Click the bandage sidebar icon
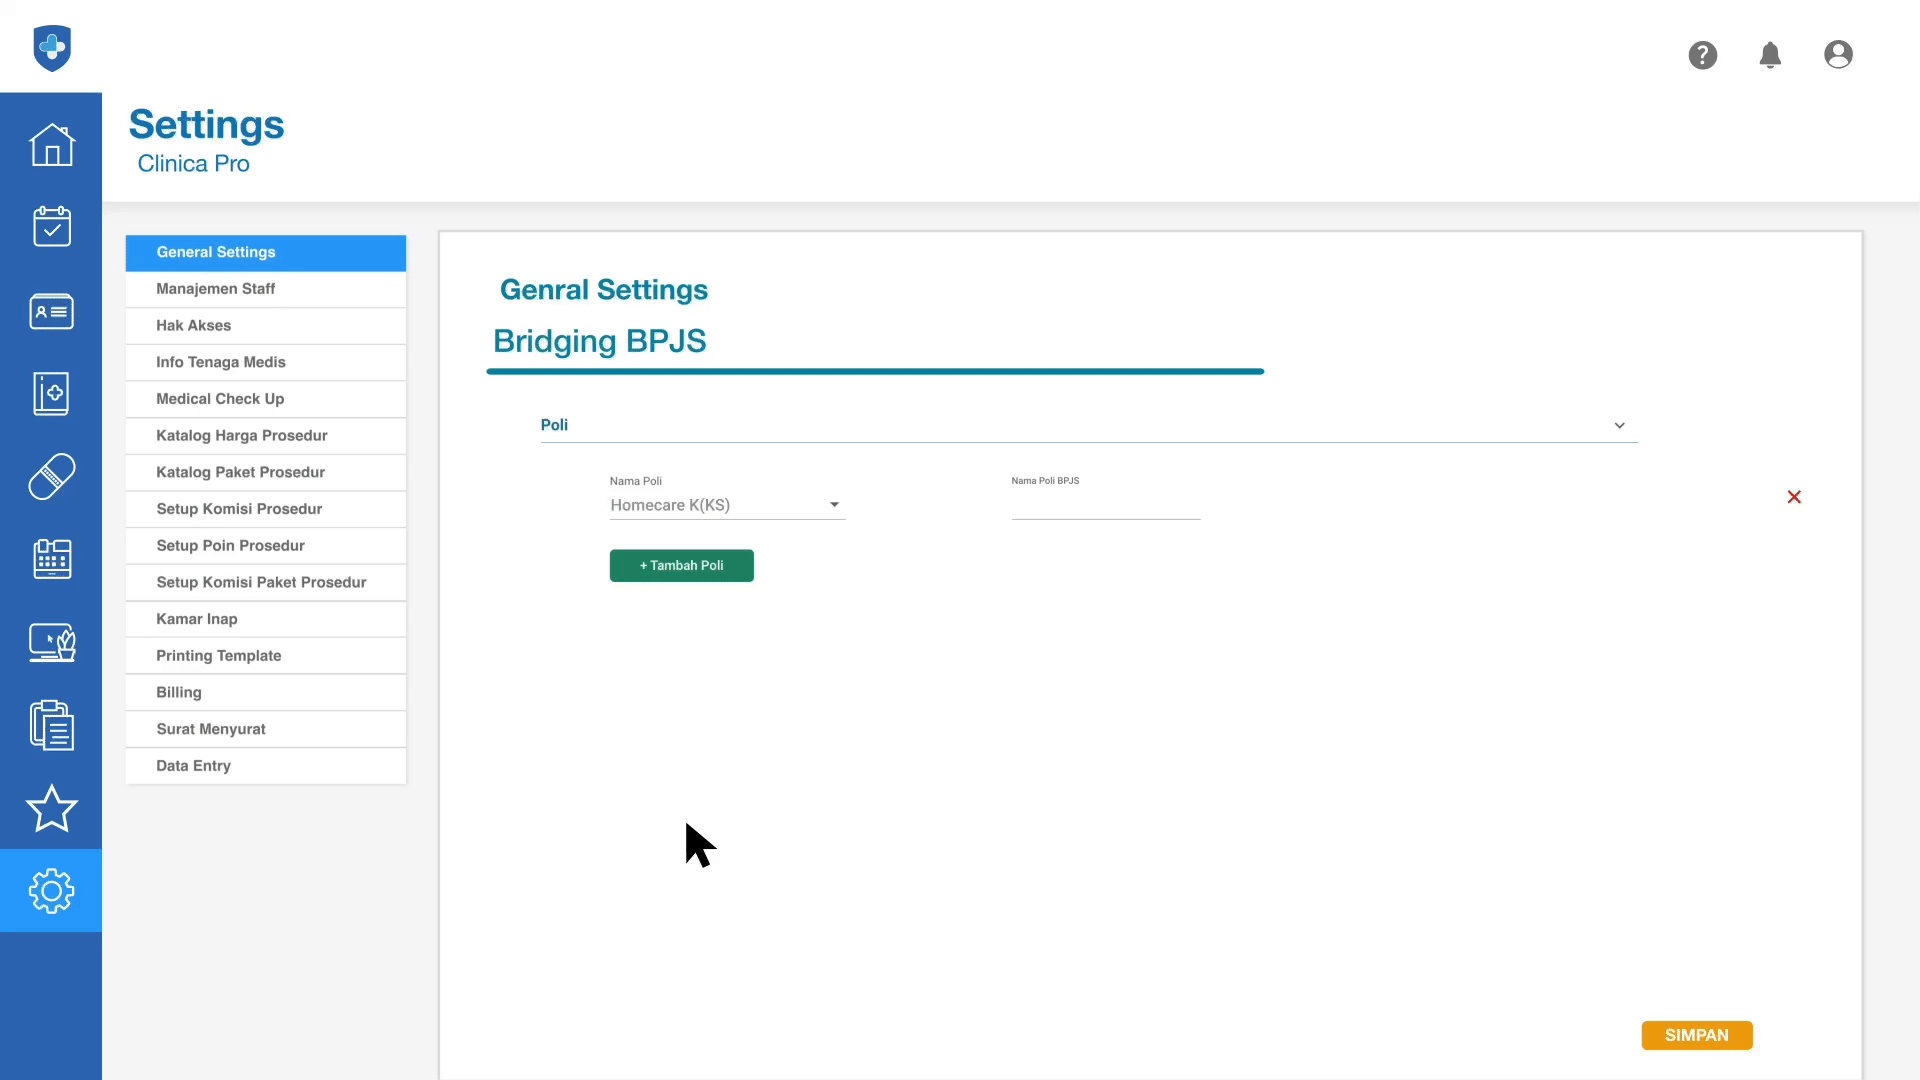The image size is (1920, 1080). point(51,476)
